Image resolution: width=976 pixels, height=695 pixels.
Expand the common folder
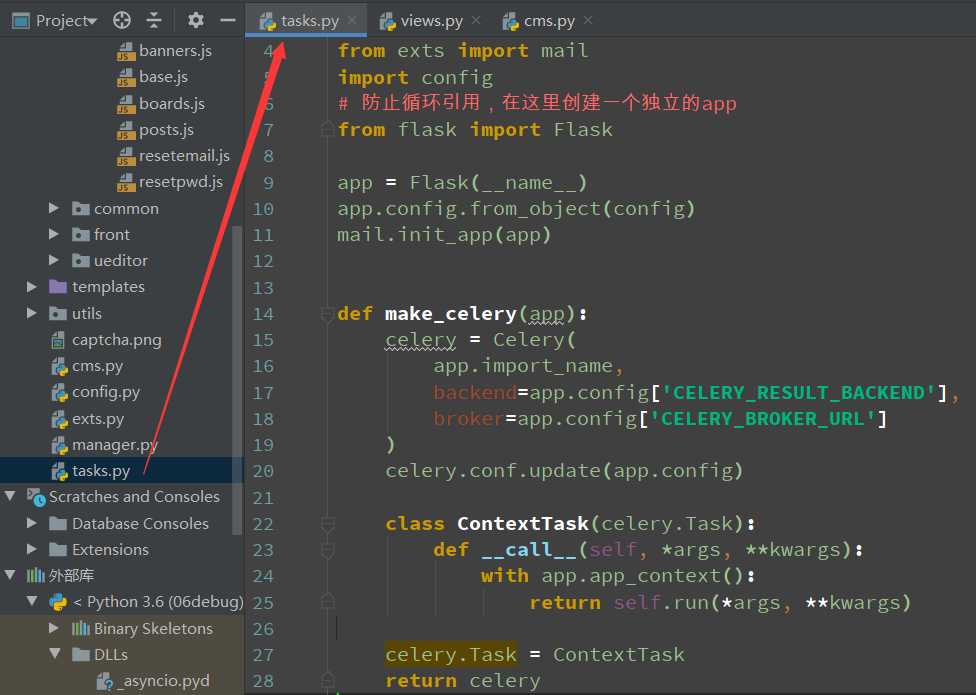[54, 208]
